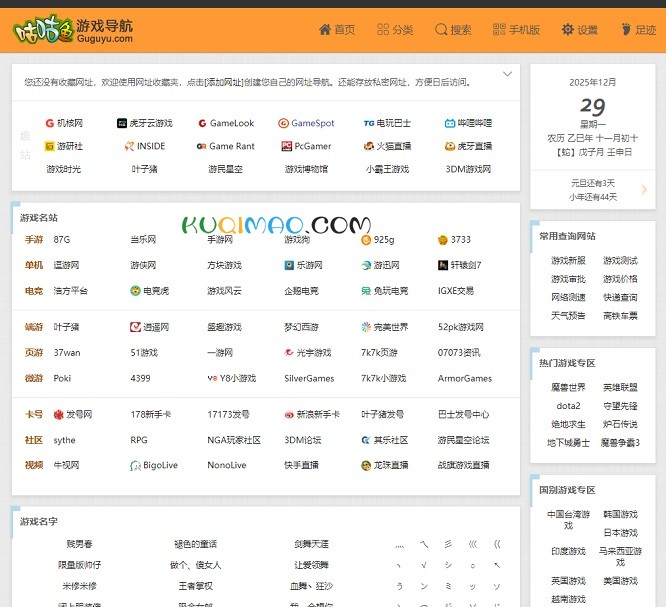Open ArmorGames link
Screen dimensions: 666x607
465,378
